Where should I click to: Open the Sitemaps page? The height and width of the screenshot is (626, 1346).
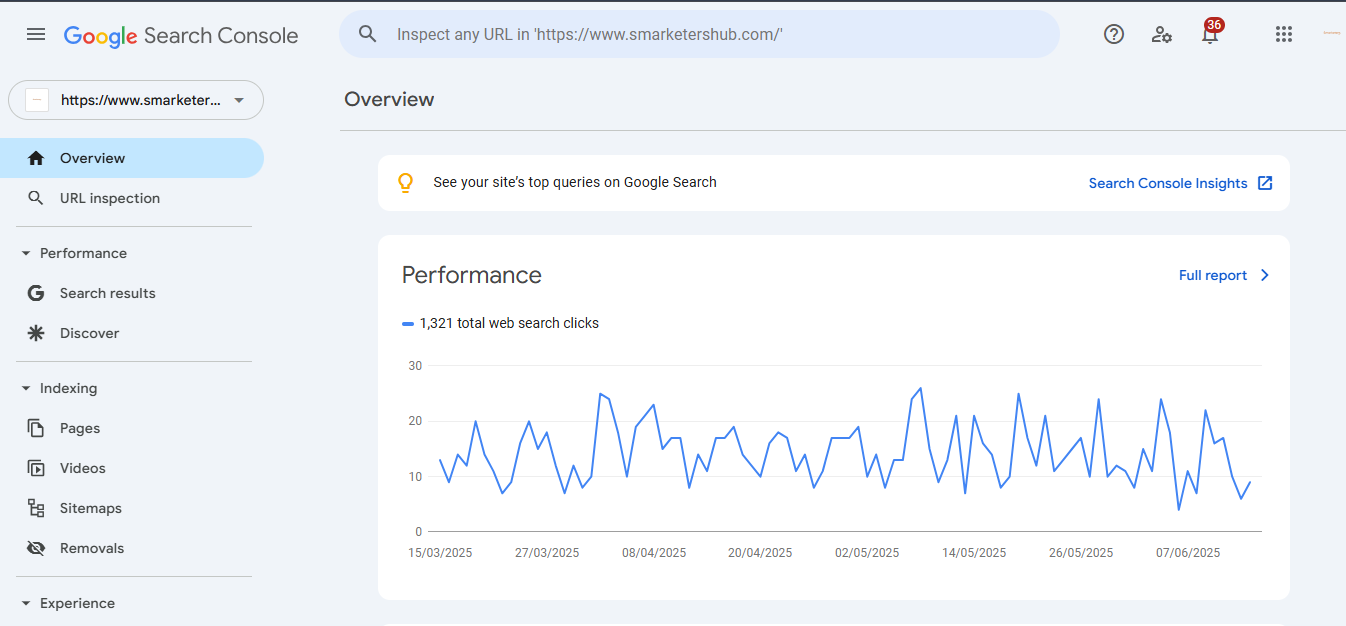(132, 508)
